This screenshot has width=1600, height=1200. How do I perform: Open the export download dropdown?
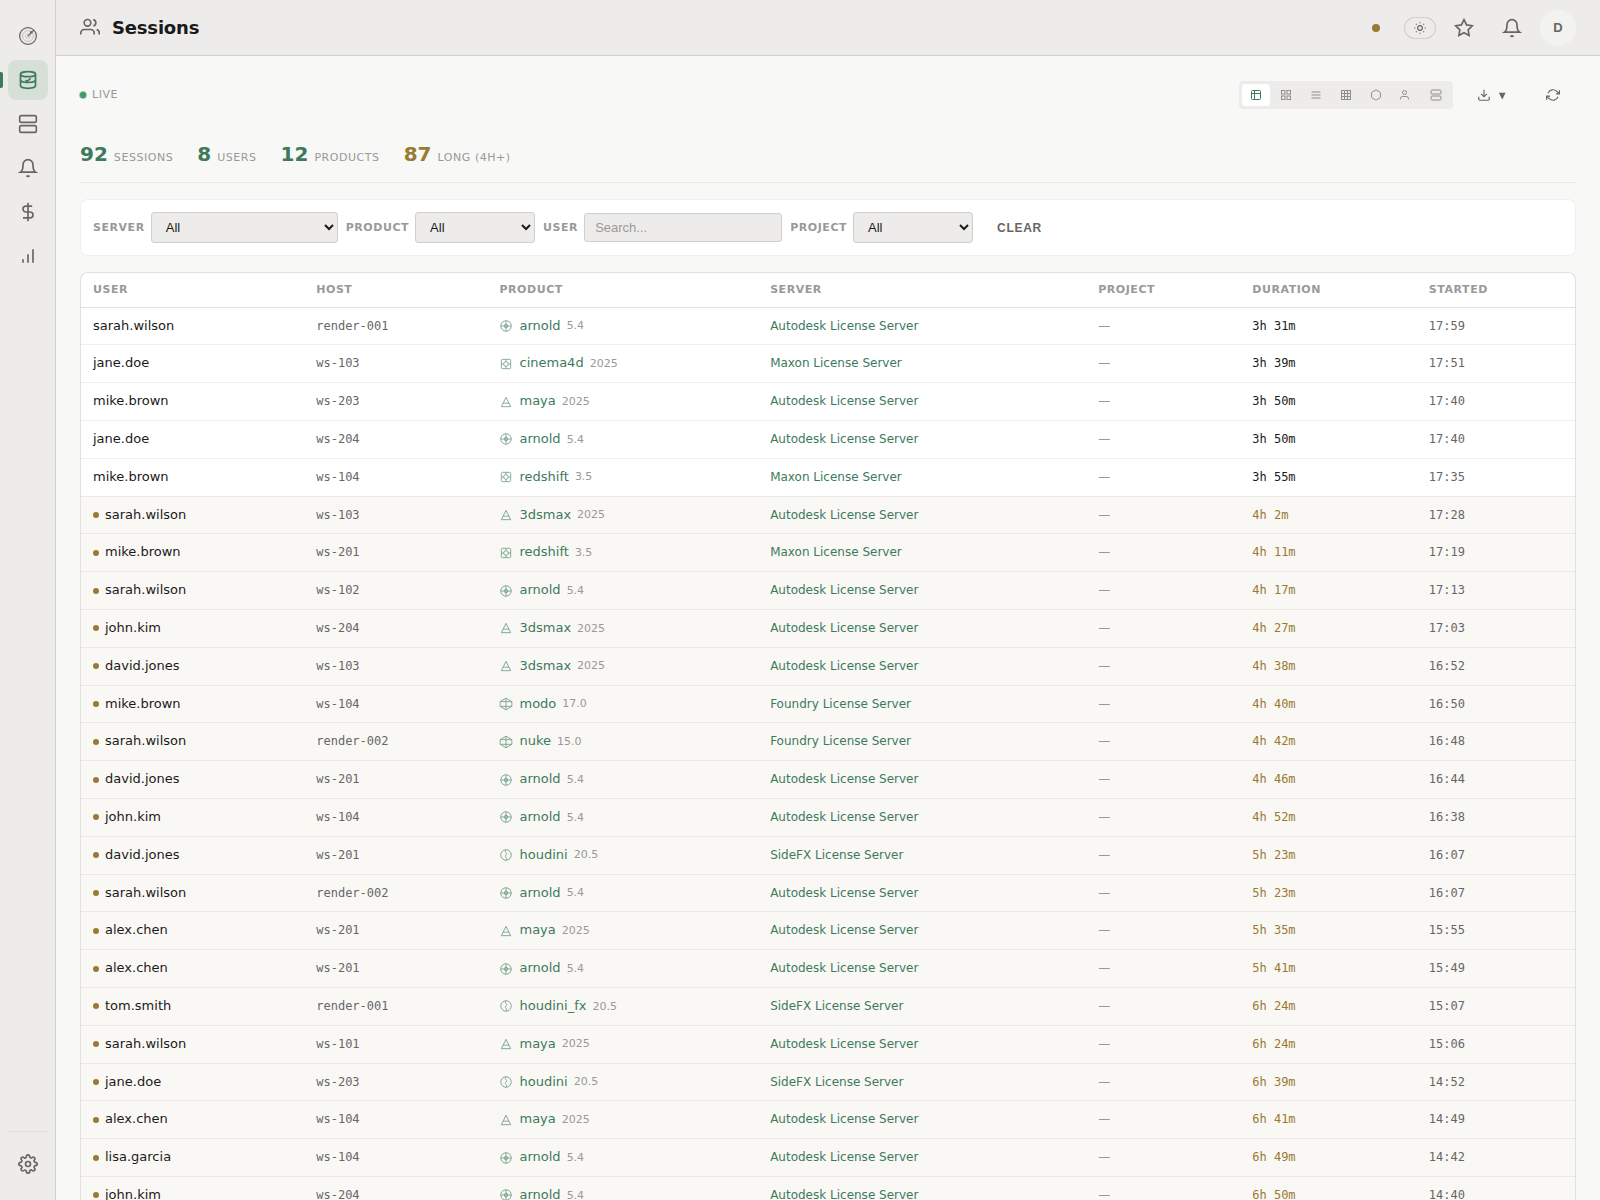coord(1492,95)
